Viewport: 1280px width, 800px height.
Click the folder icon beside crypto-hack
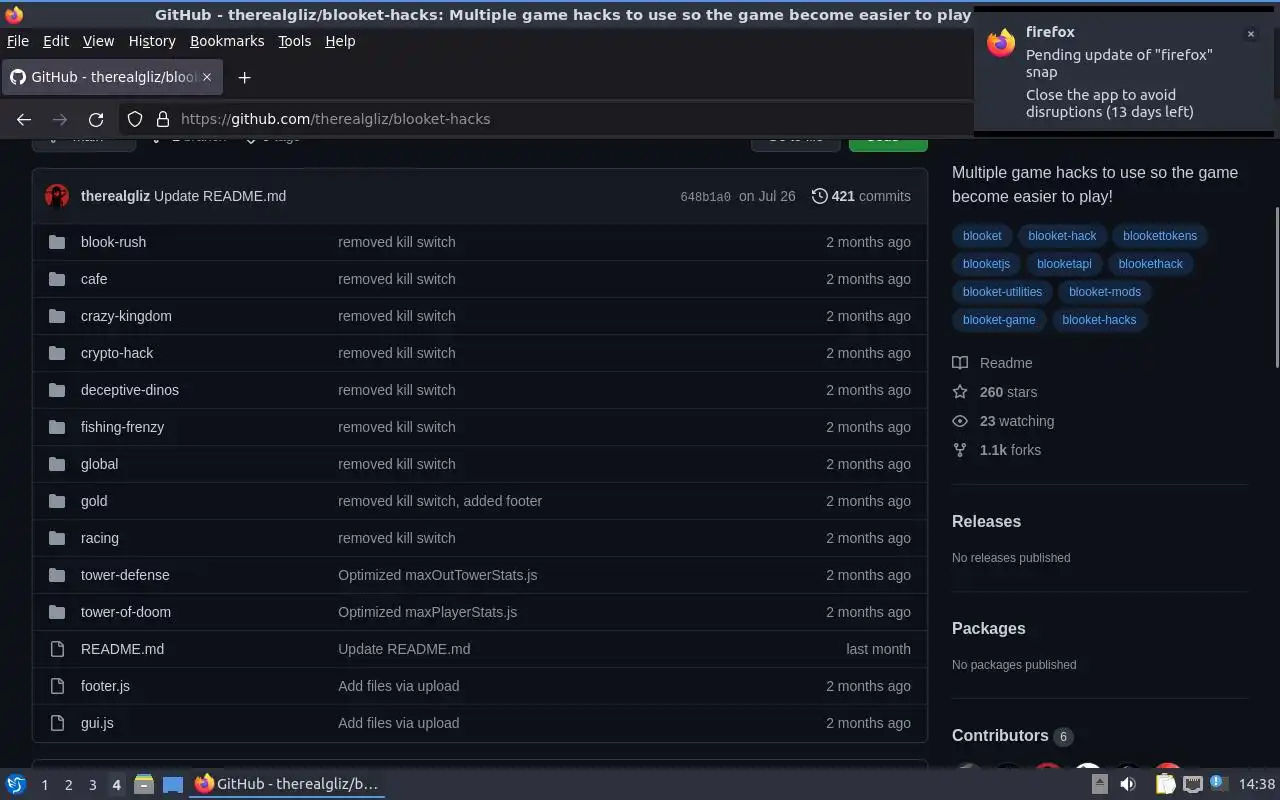(57, 353)
